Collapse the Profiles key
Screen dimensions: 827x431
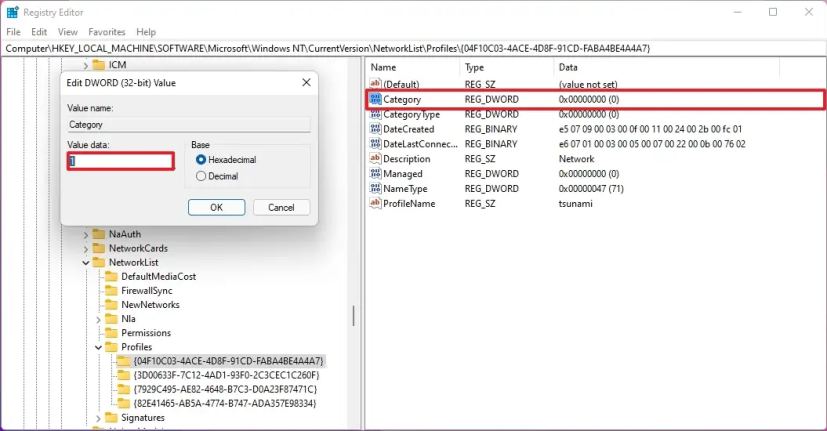point(98,347)
